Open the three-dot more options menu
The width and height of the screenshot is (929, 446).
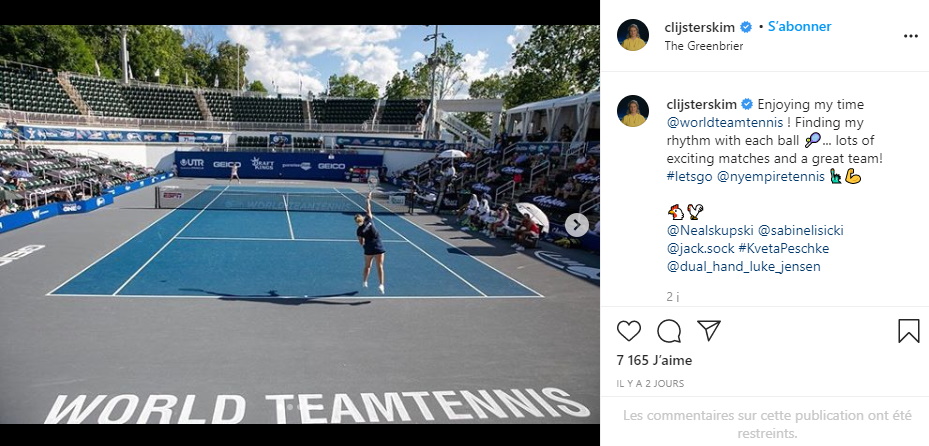[x=911, y=36]
